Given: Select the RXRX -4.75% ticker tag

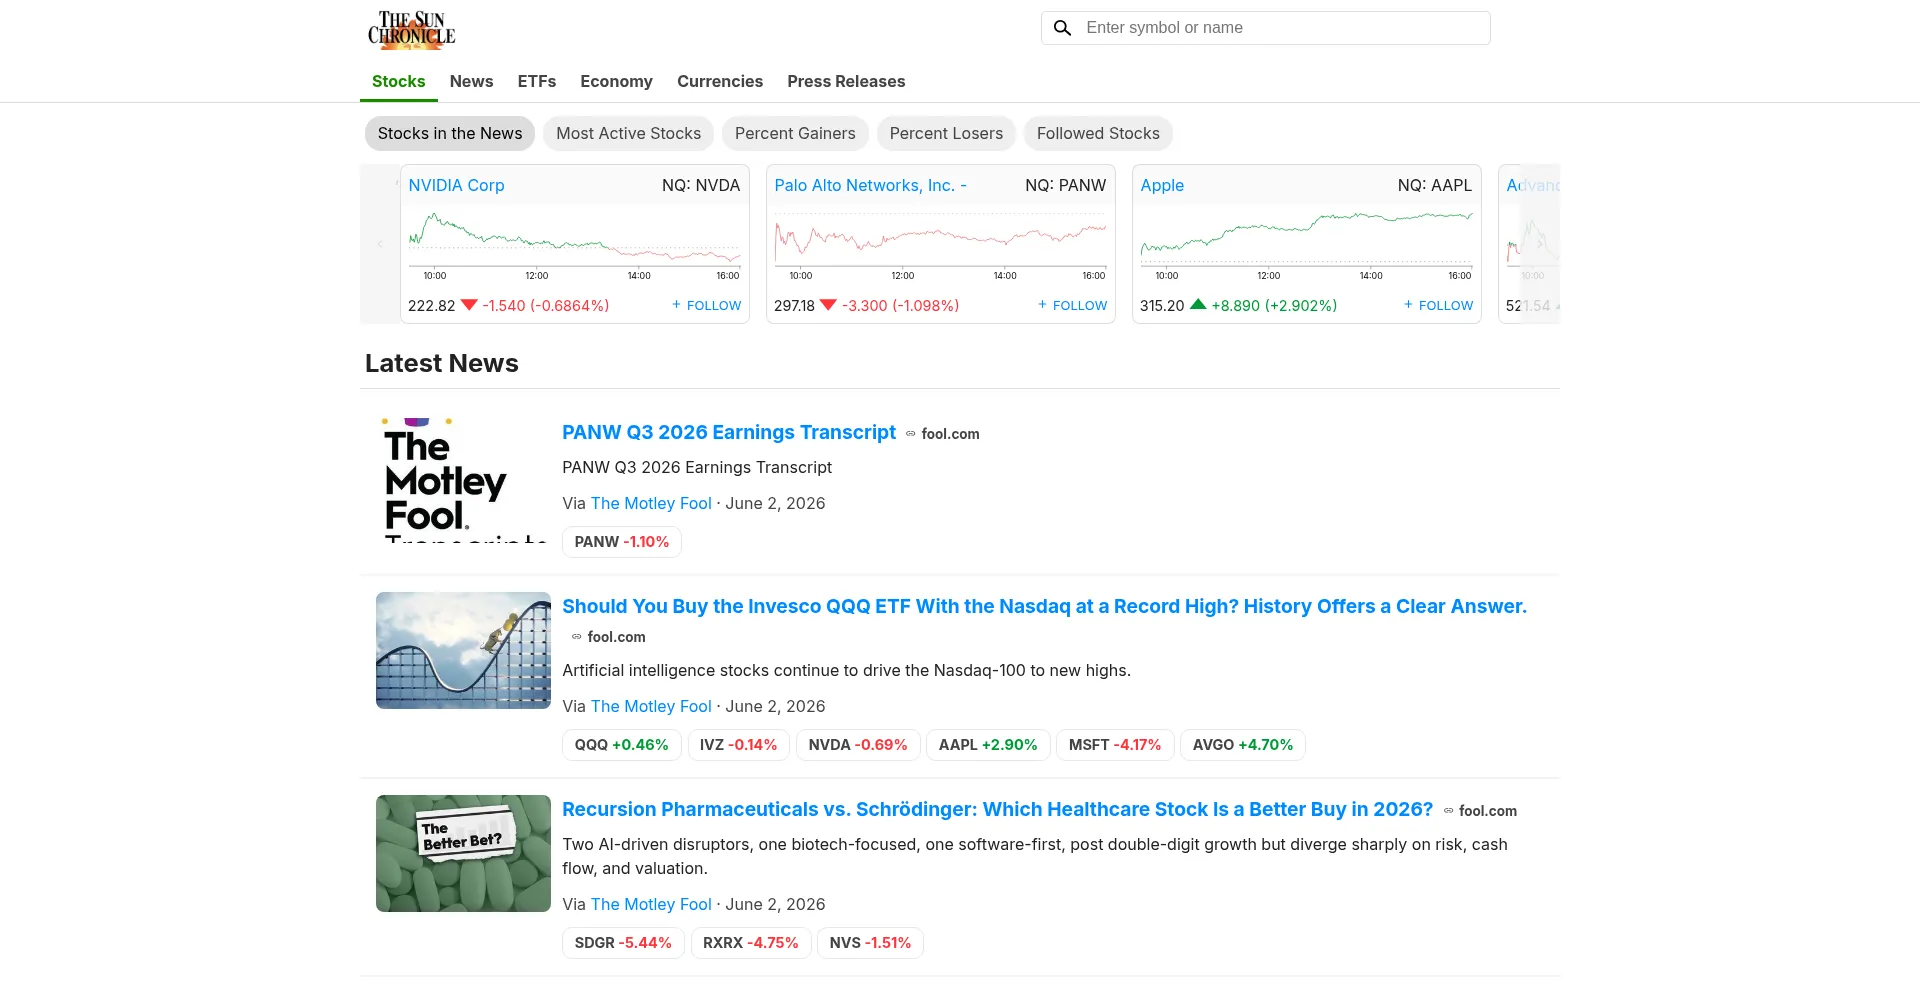Looking at the screenshot, I should [x=751, y=943].
